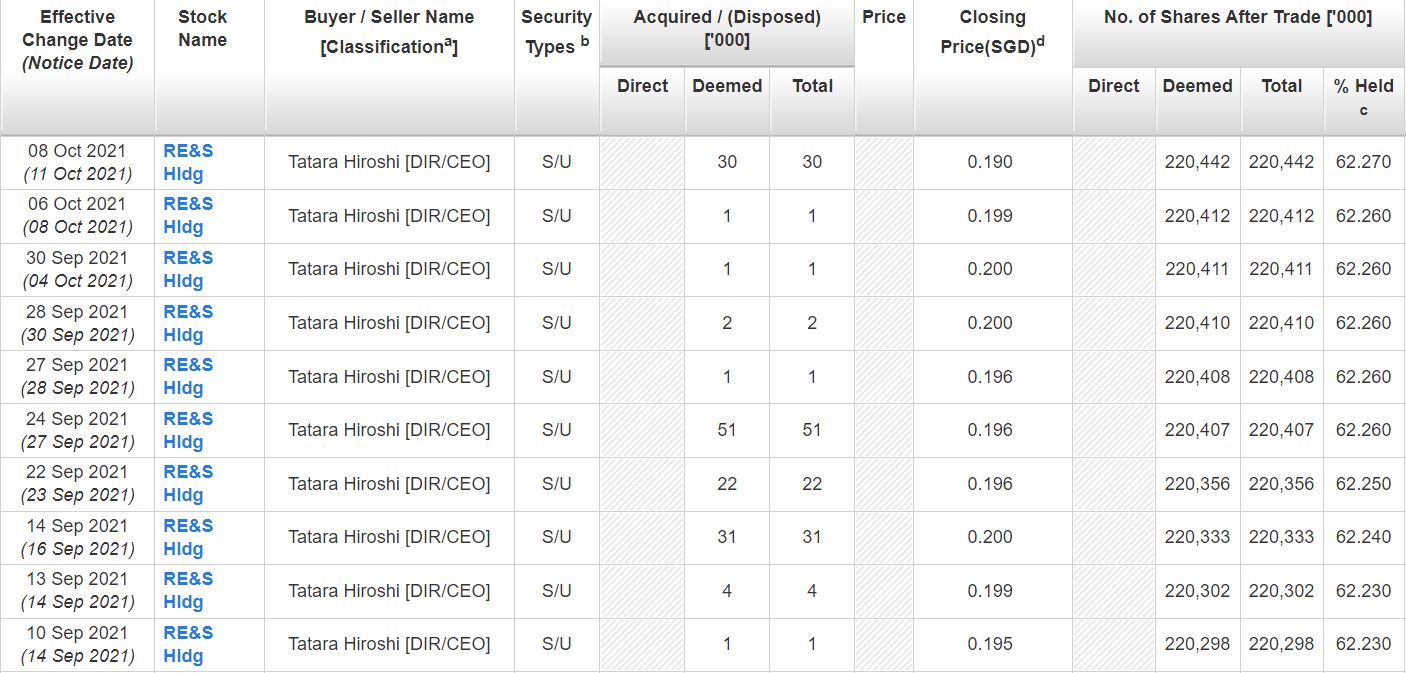Select RE&S Hldg link in 27 Sep 2021 row
Image resolution: width=1406 pixels, height=673 pixels.
coord(188,376)
